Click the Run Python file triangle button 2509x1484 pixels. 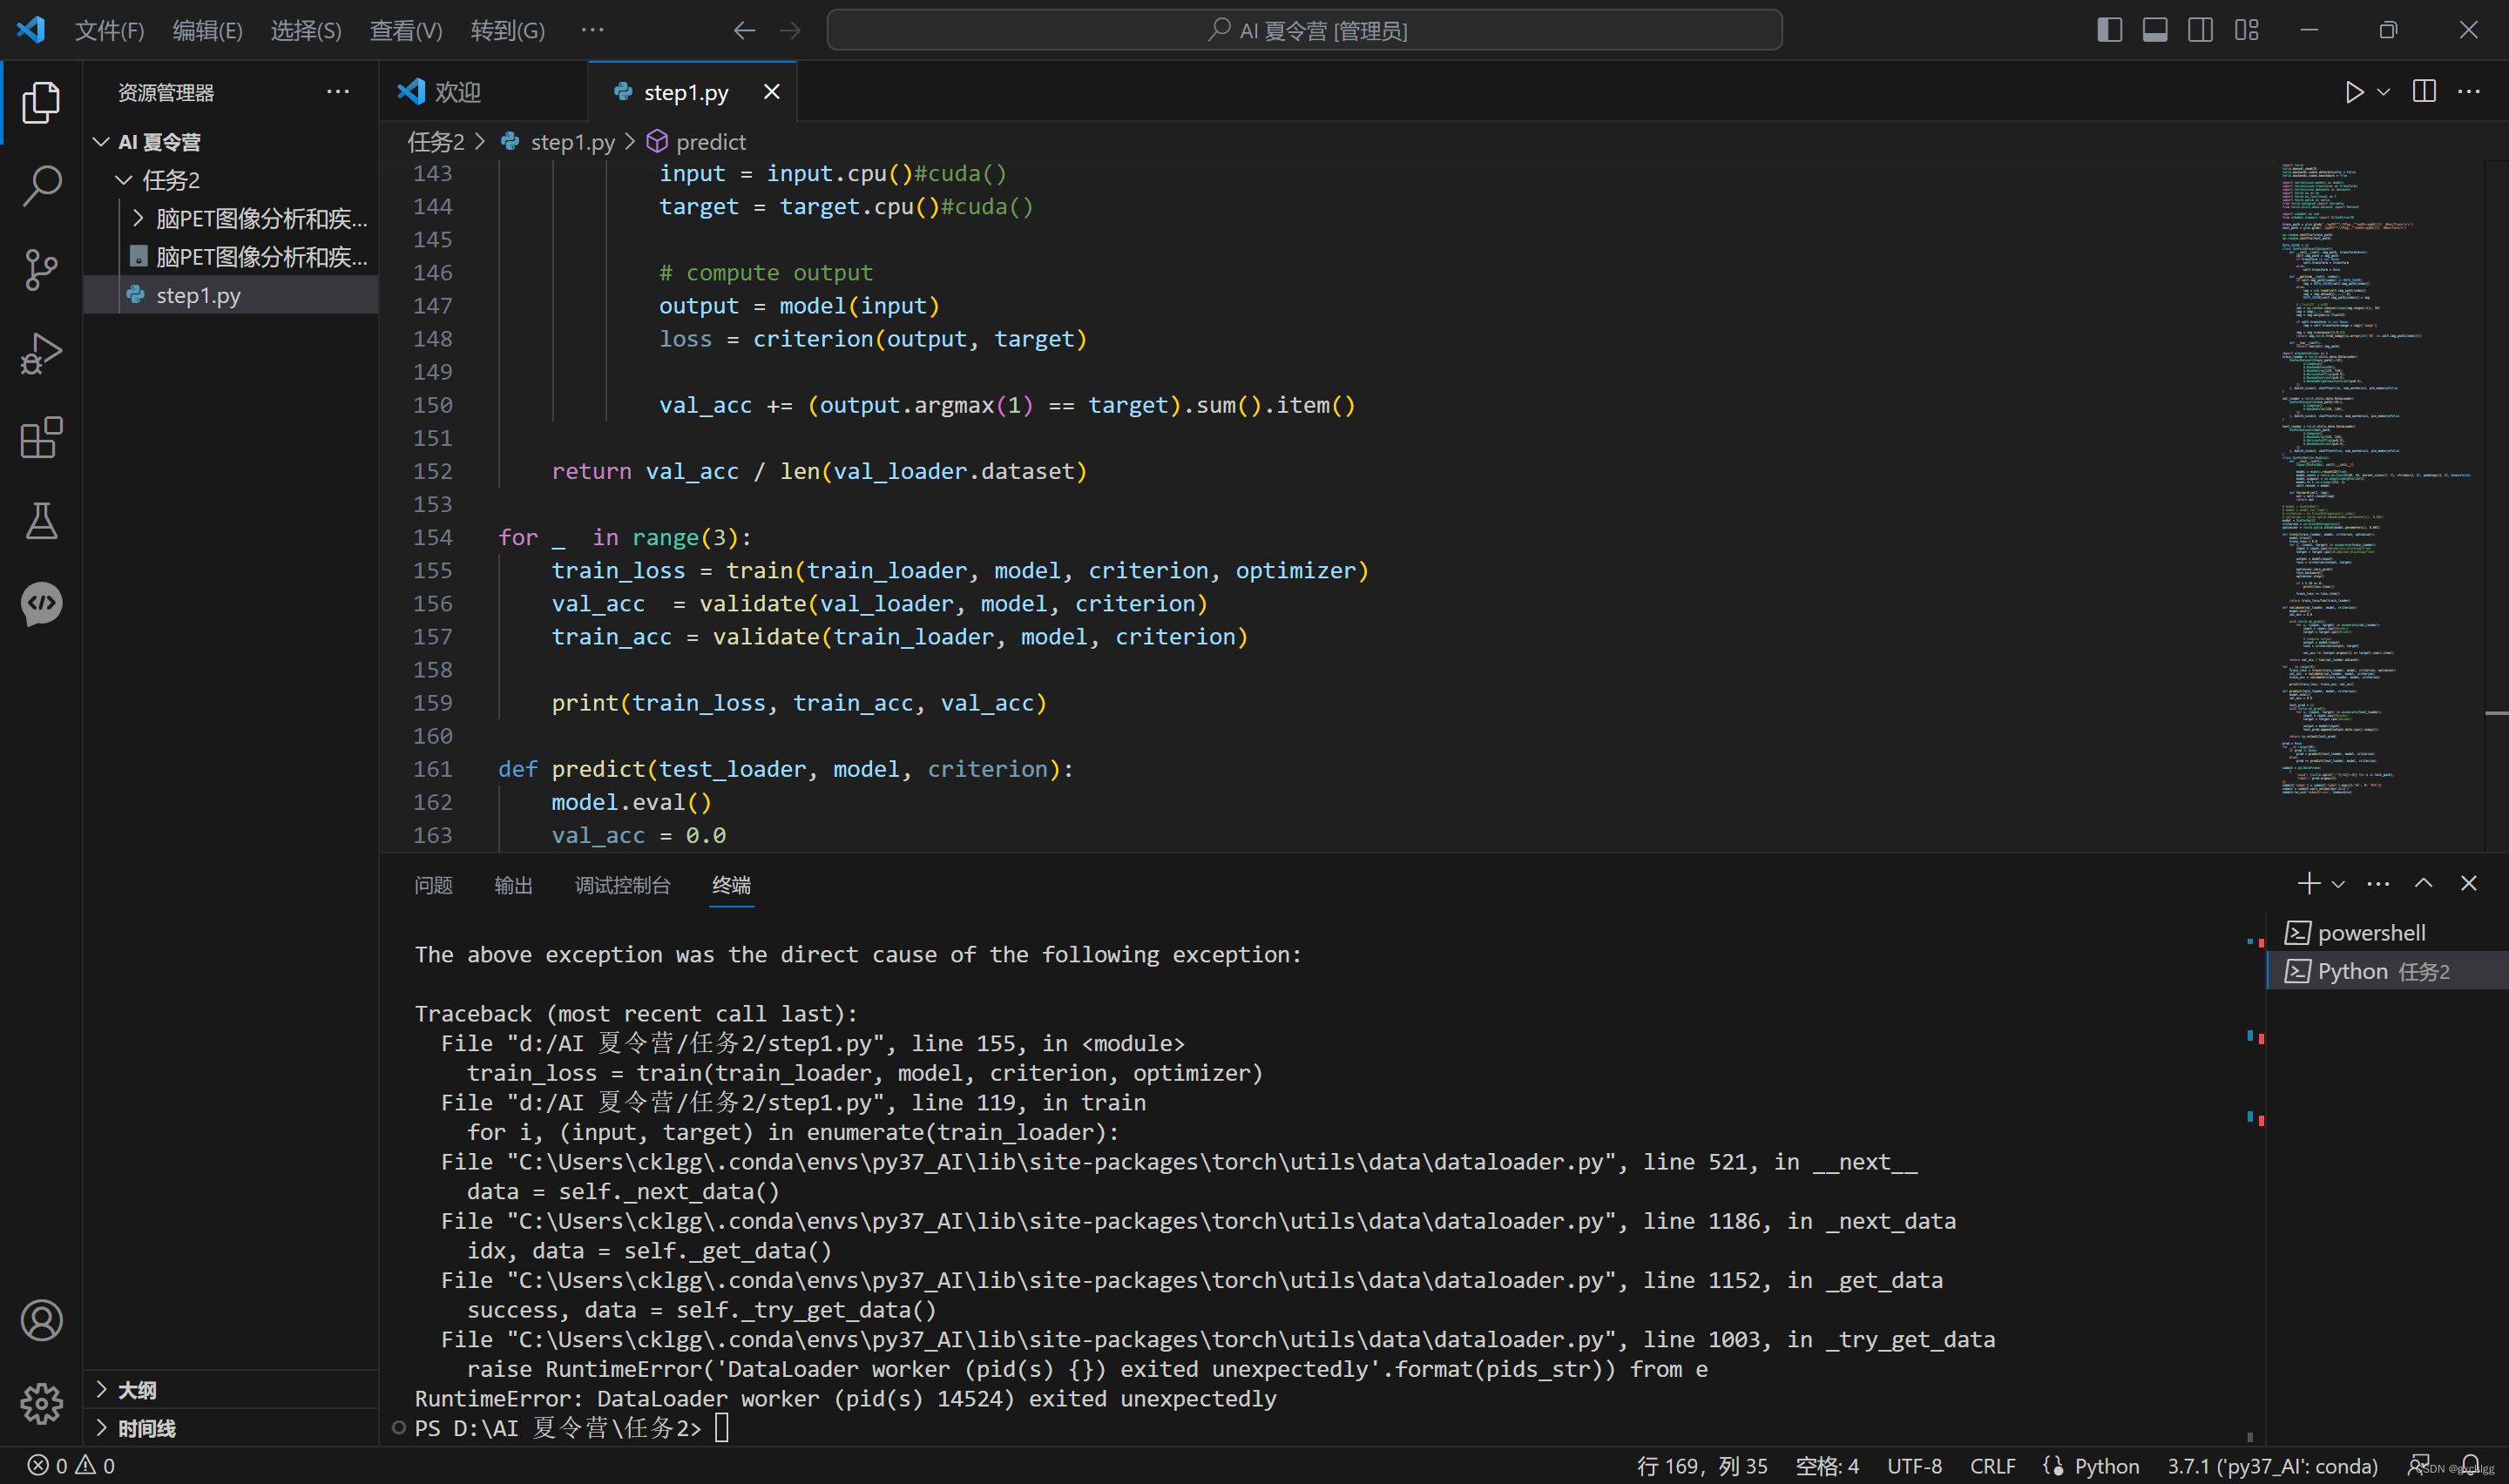point(2356,91)
